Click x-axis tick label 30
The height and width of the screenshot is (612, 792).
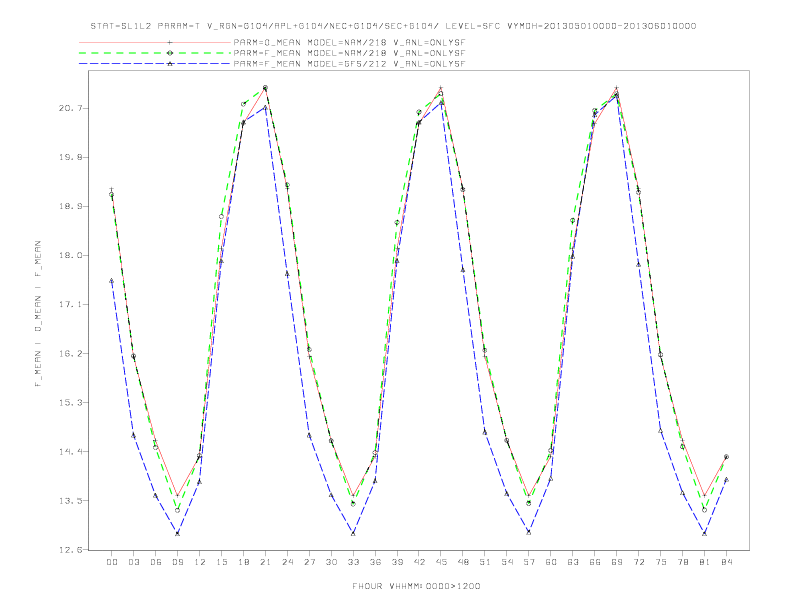(331, 562)
